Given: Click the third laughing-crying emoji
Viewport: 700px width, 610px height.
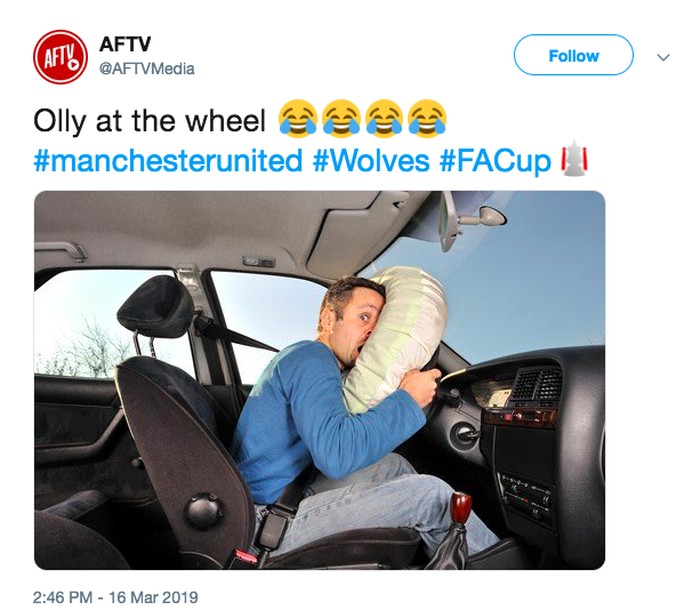Looking at the screenshot, I should [x=384, y=118].
